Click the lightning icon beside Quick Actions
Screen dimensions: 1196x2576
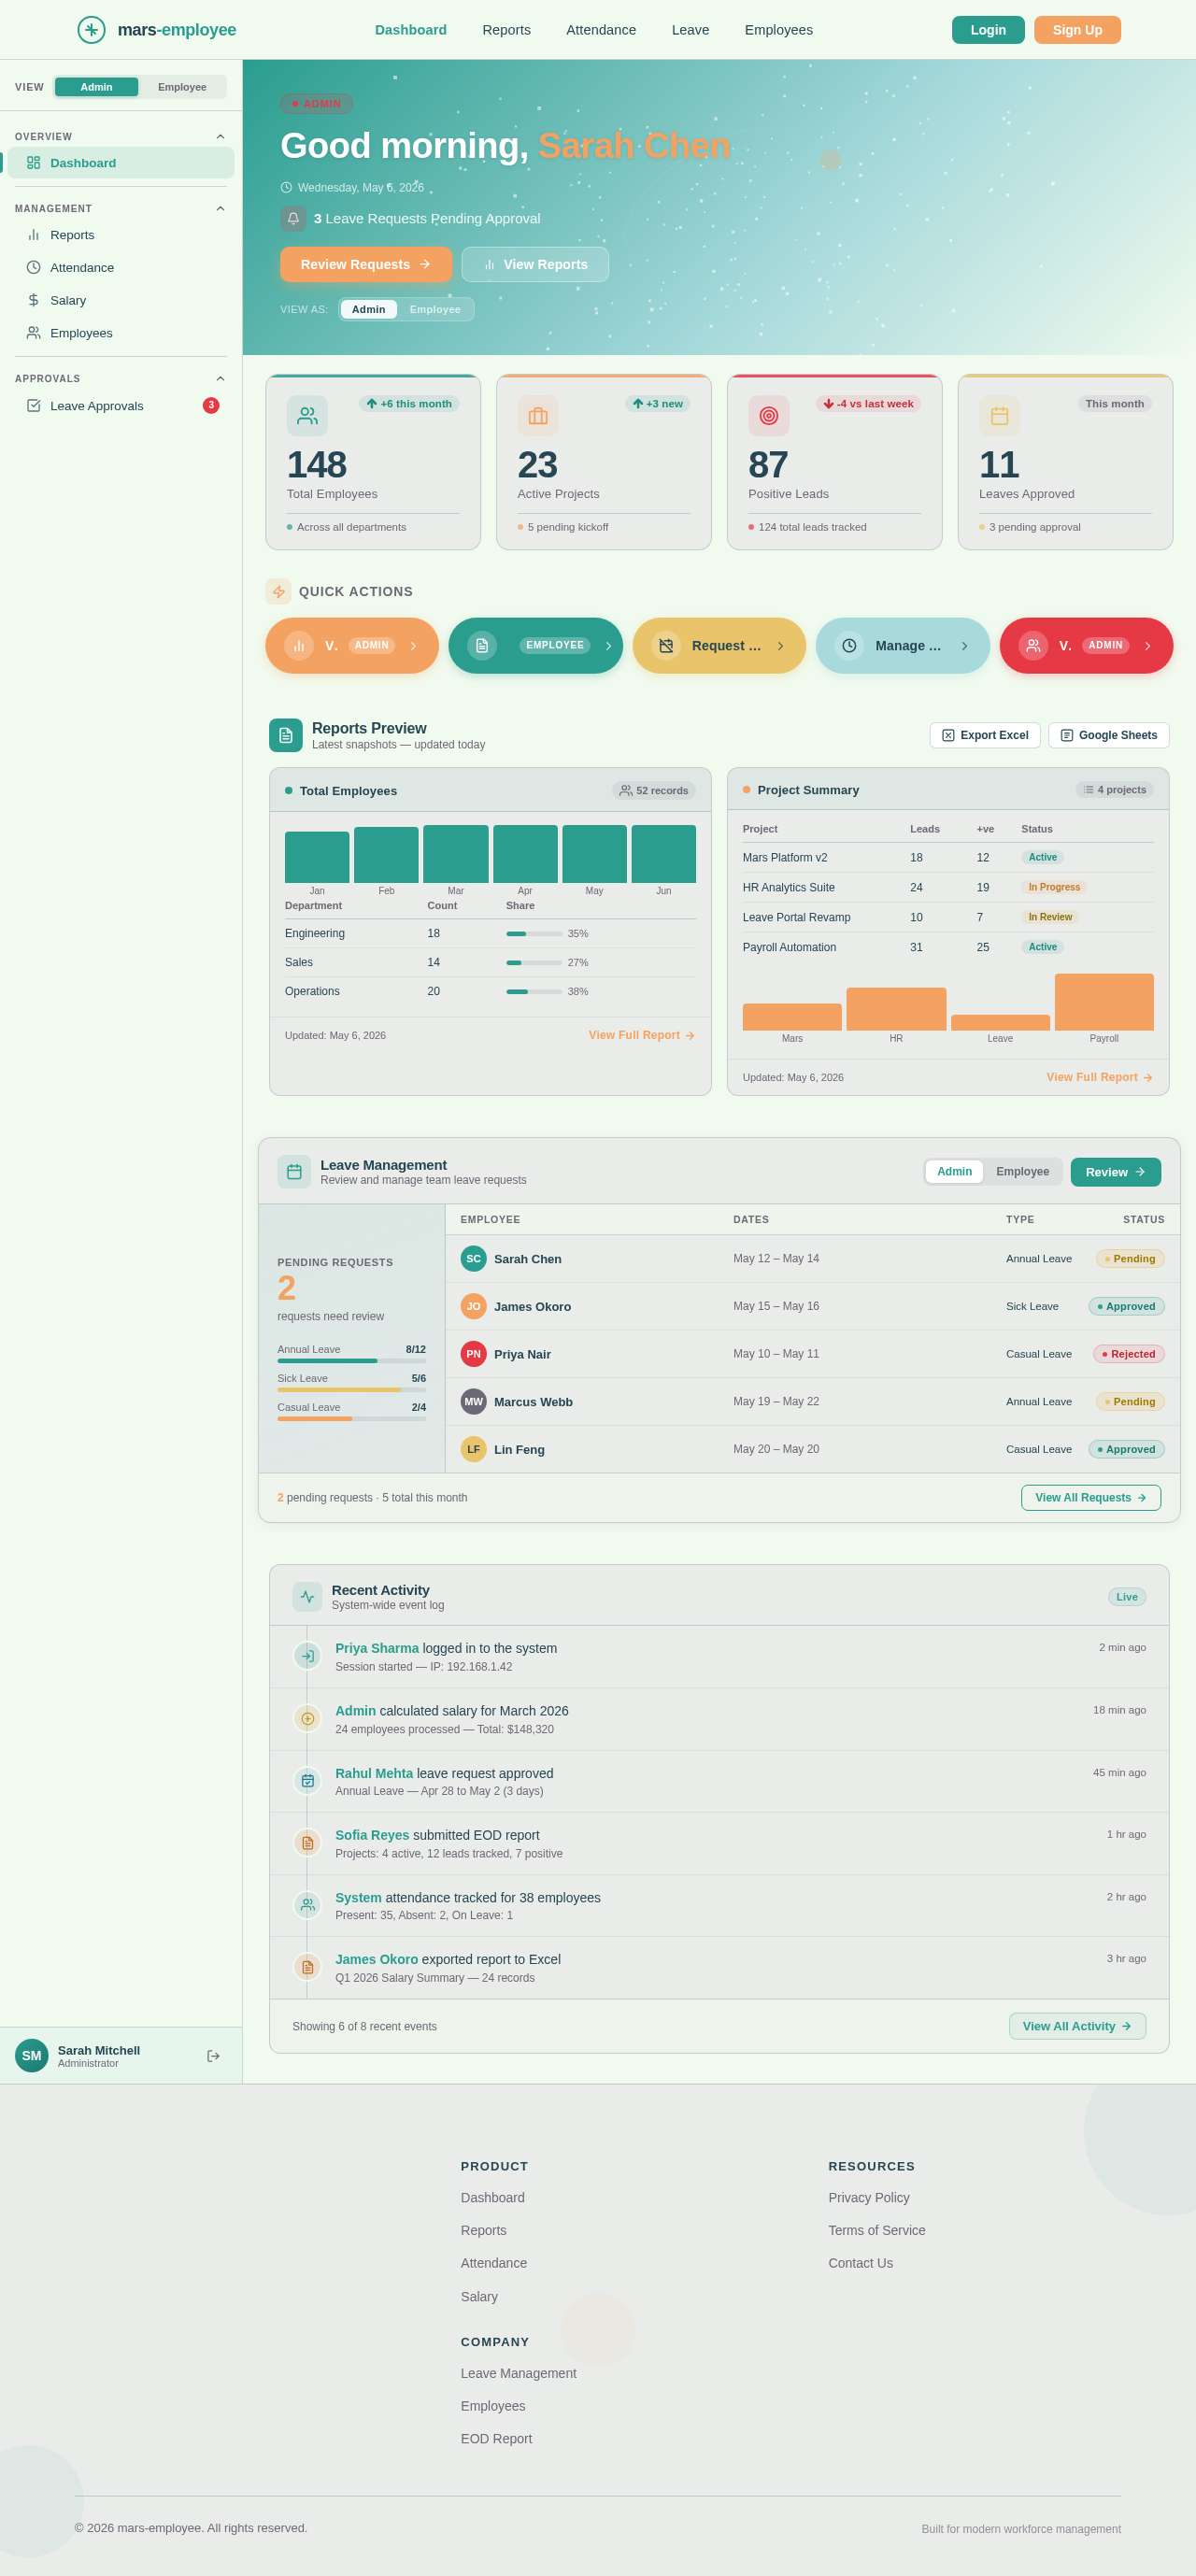pos(278,592)
